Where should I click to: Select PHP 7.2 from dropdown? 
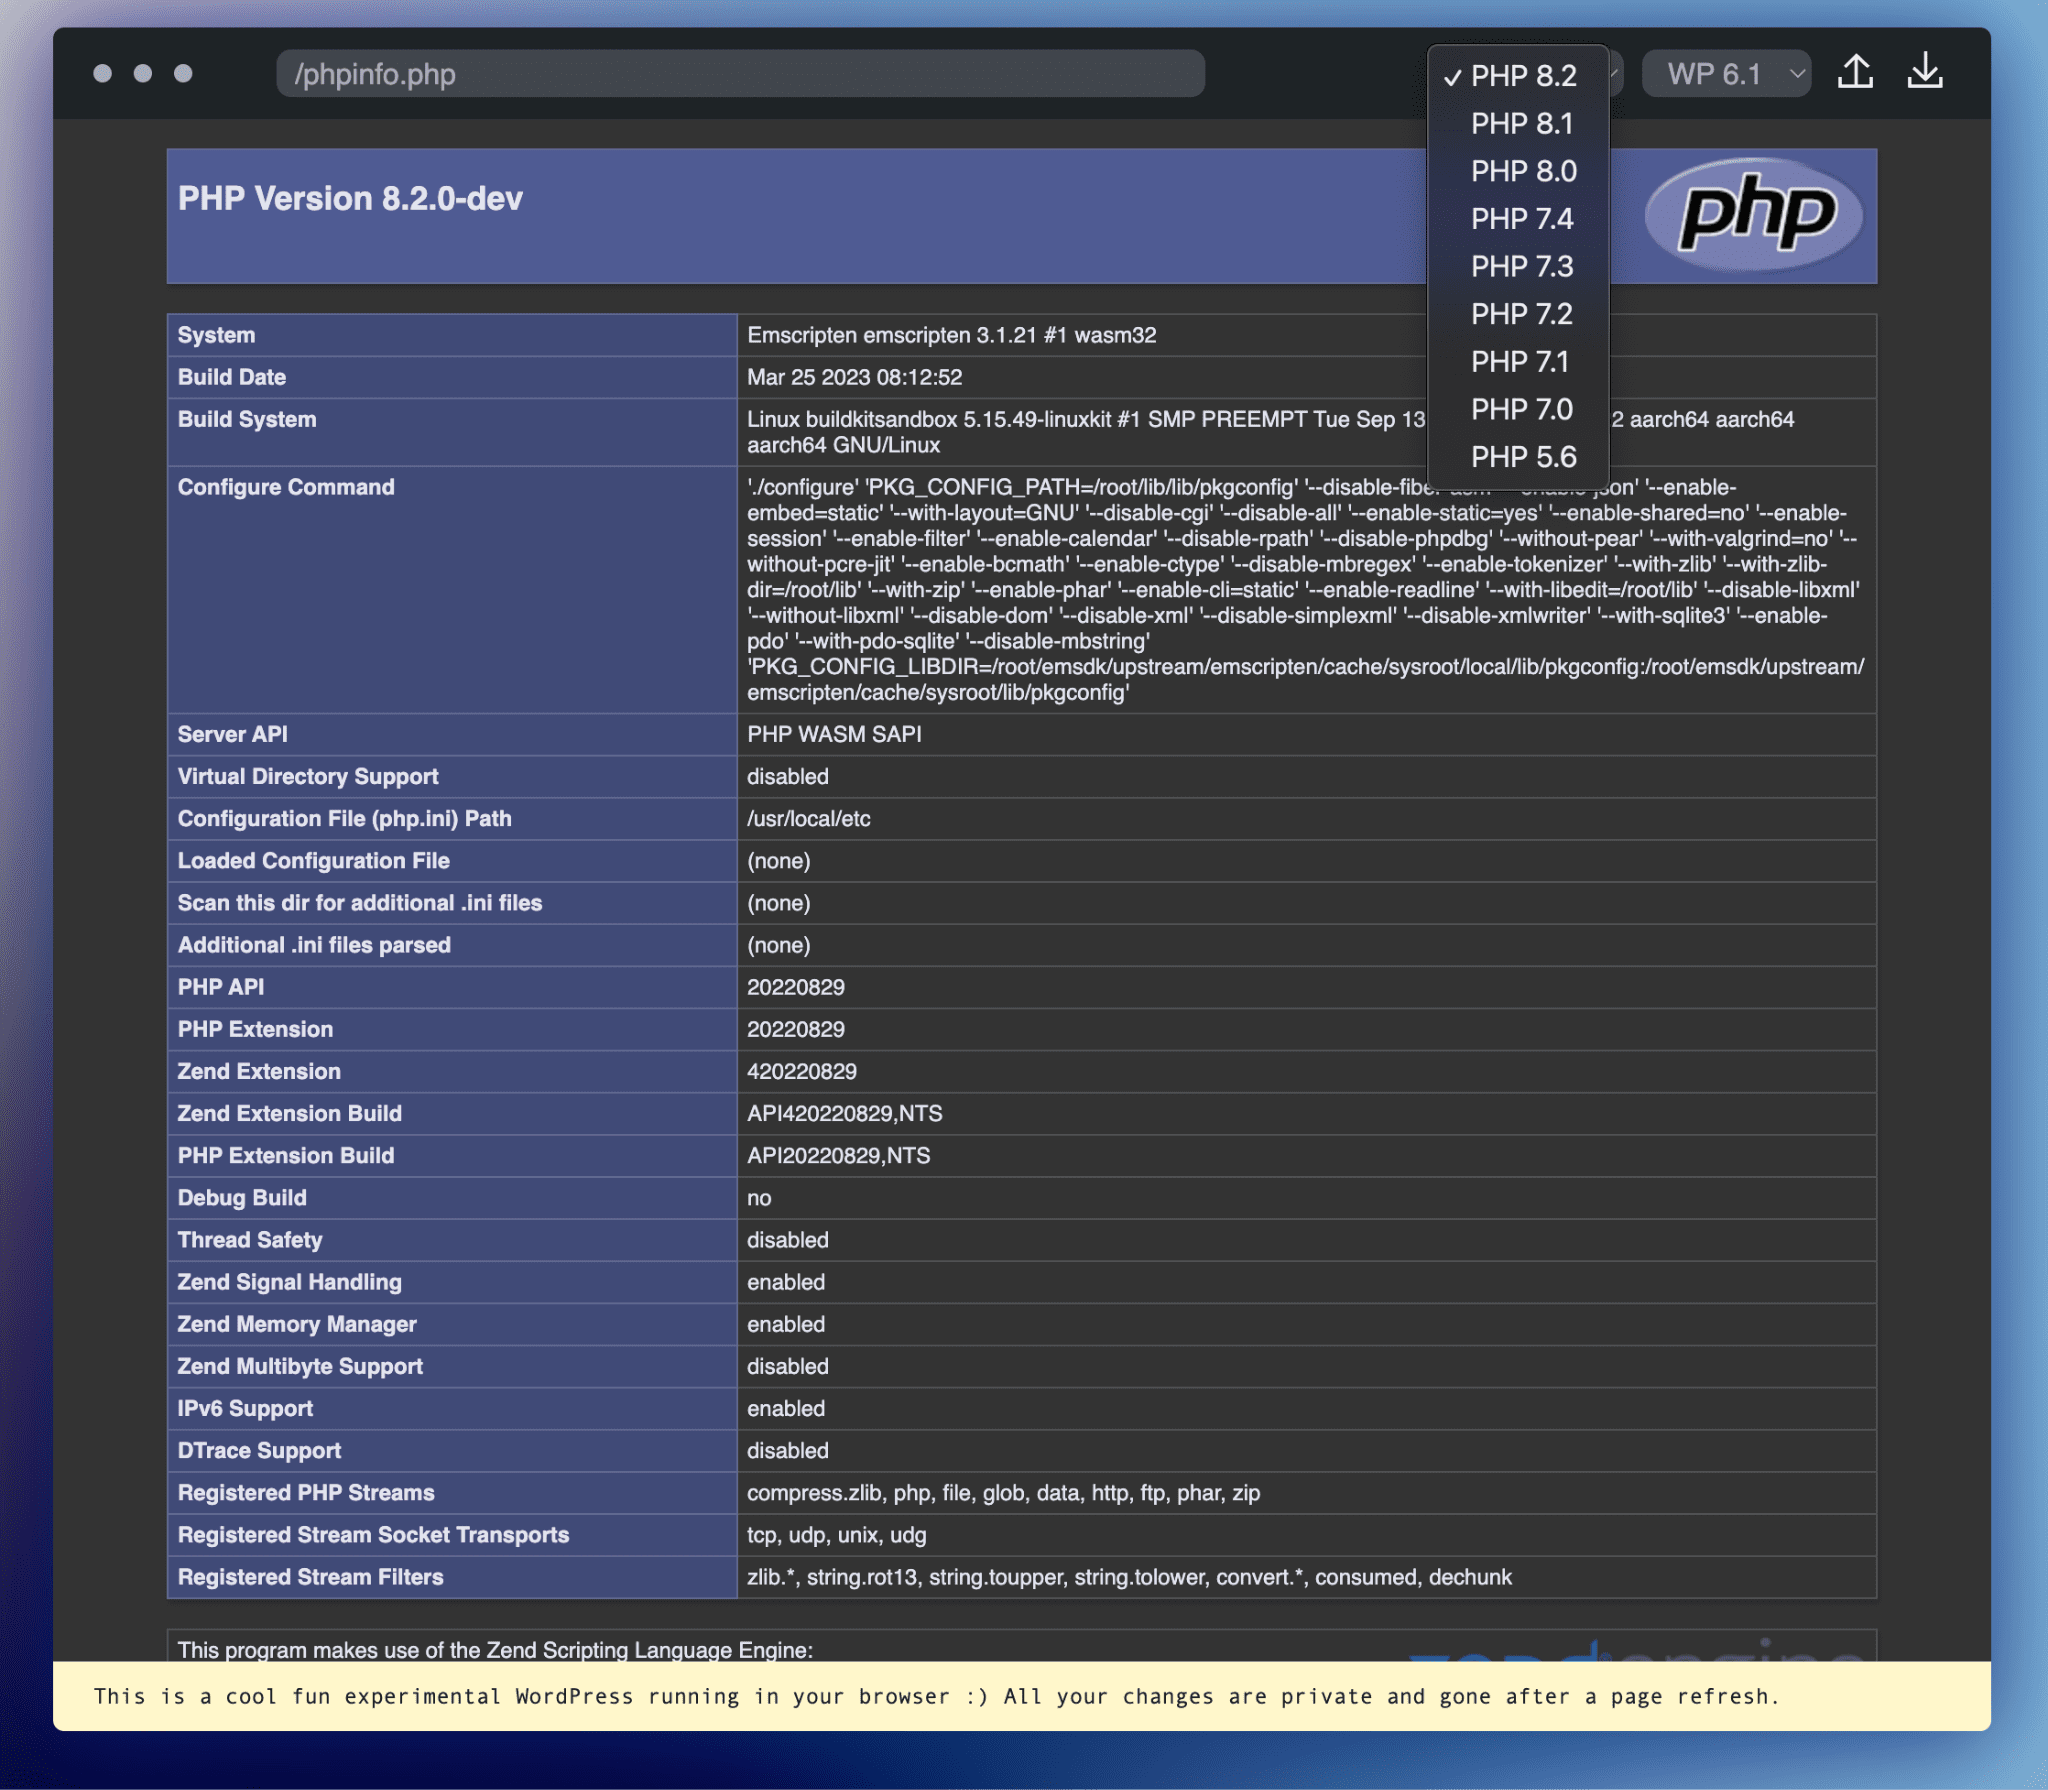point(1520,315)
